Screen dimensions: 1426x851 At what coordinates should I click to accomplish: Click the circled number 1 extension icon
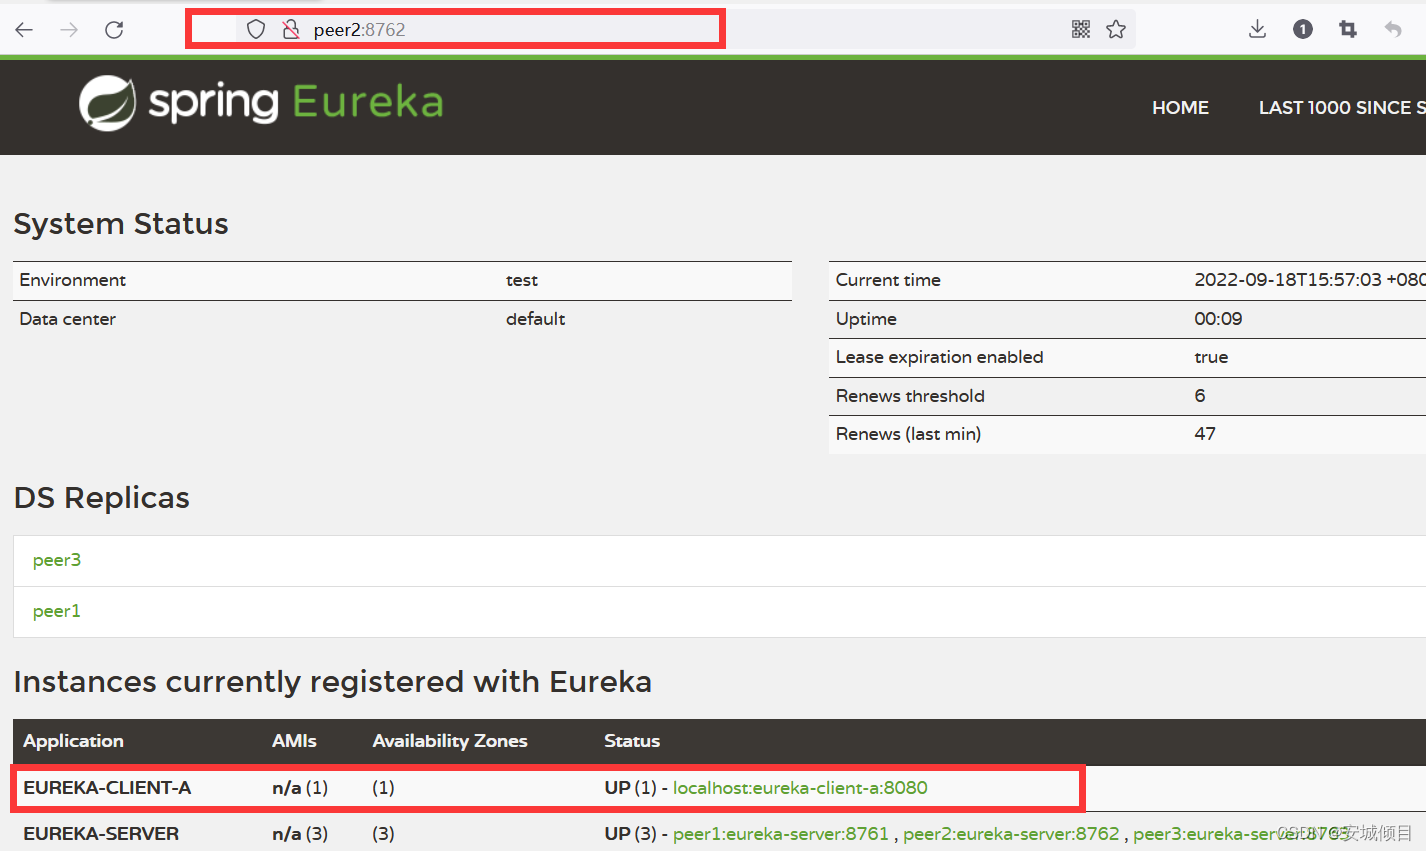pos(1303,30)
